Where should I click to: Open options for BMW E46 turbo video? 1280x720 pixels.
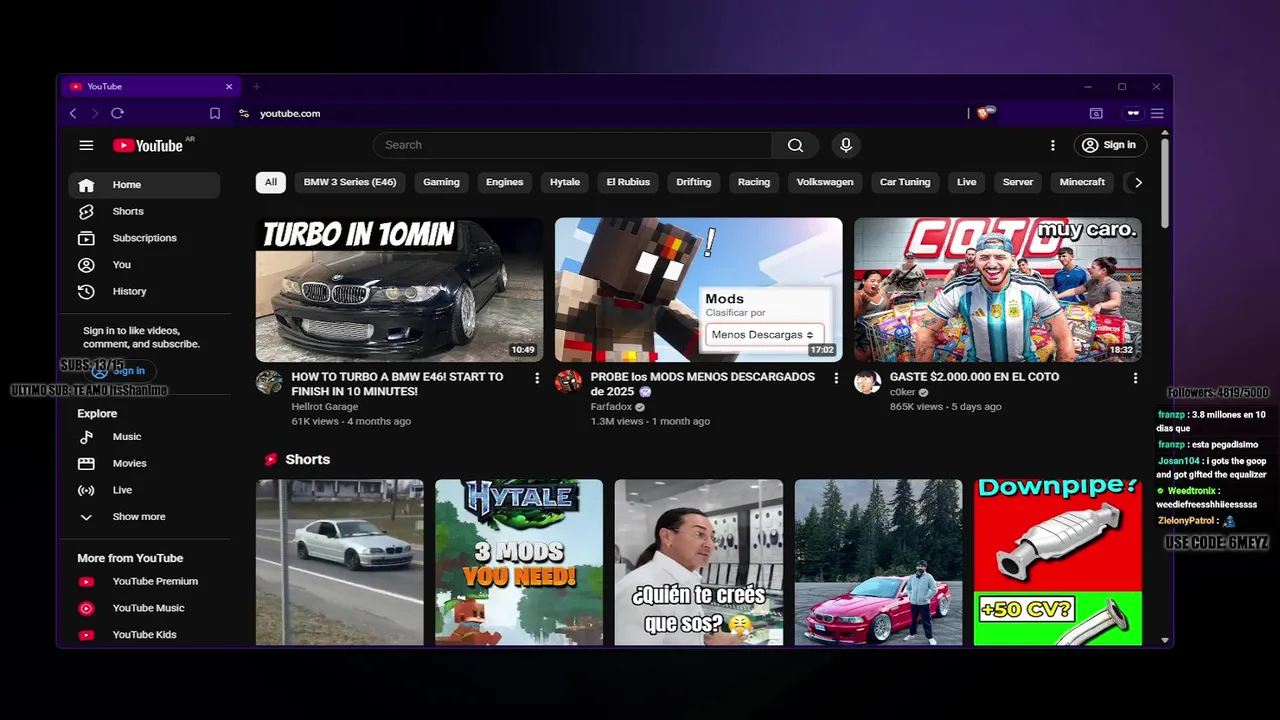tap(537, 378)
